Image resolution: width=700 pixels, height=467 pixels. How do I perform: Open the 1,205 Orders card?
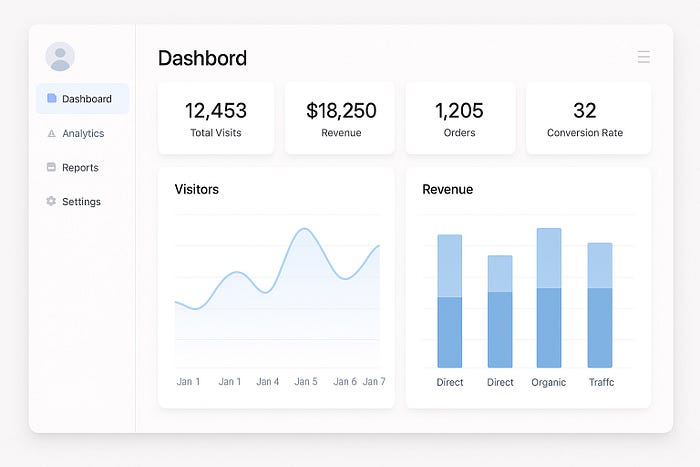[460, 118]
